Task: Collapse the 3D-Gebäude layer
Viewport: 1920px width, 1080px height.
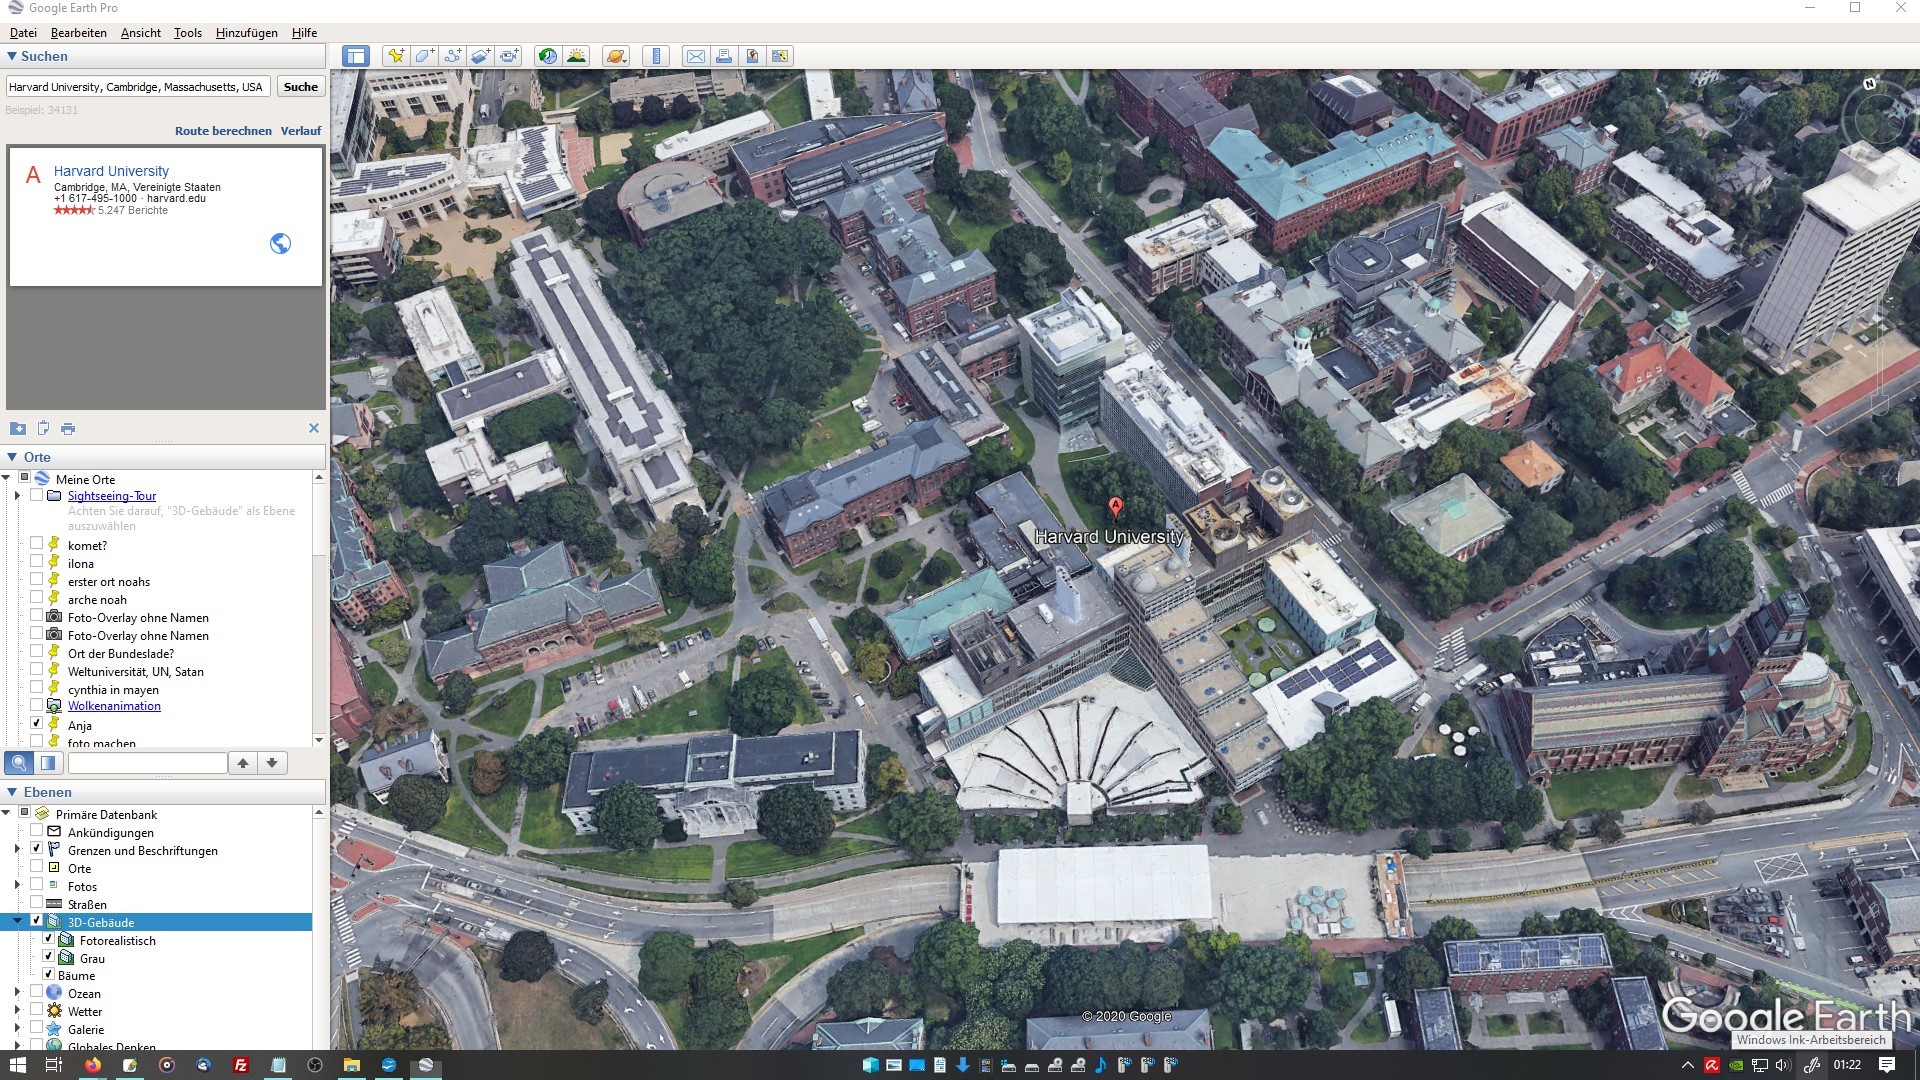Action: (17, 922)
